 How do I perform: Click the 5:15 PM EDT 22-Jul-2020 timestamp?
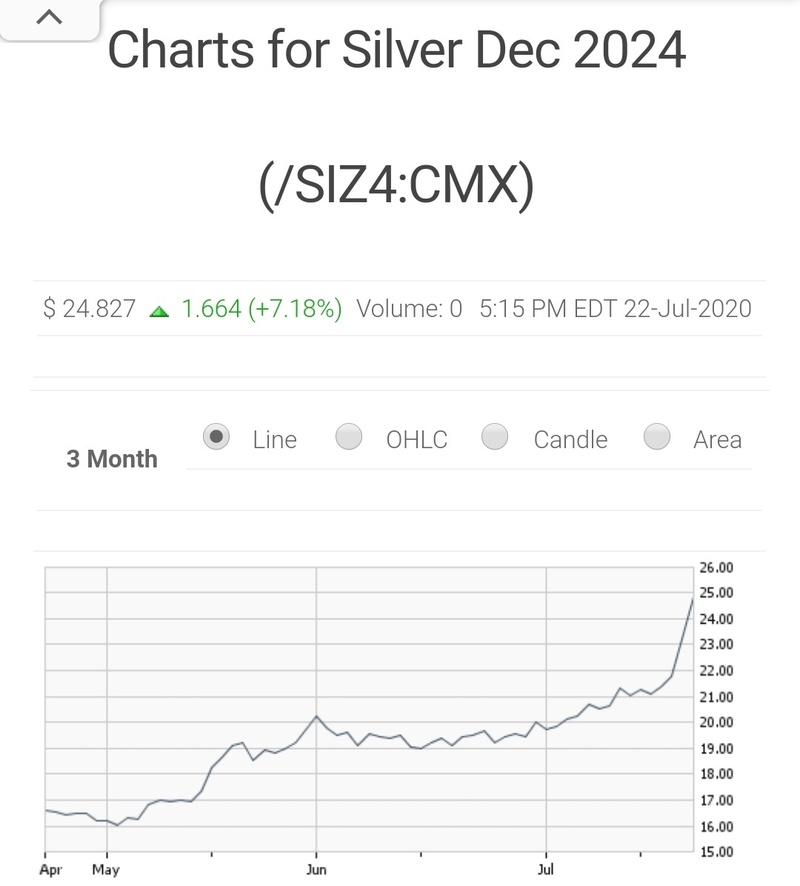615,309
